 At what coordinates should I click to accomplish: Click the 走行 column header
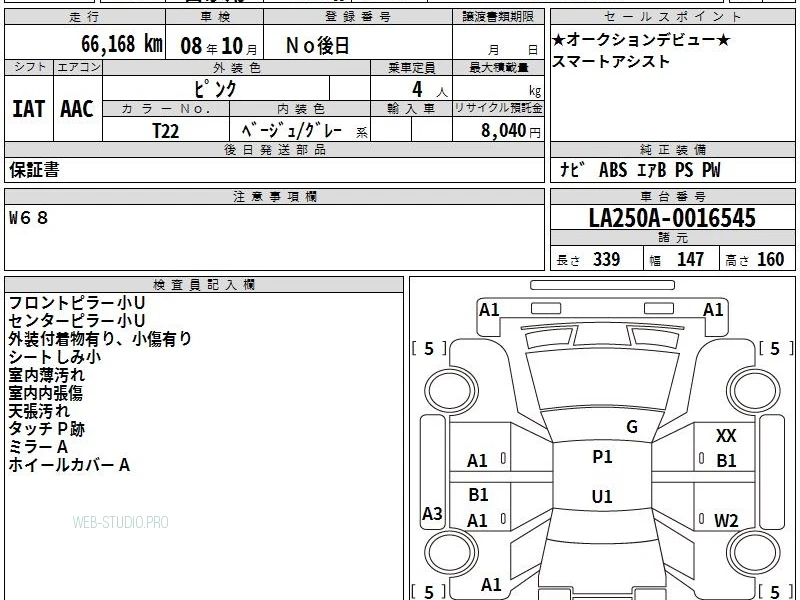coord(84,17)
